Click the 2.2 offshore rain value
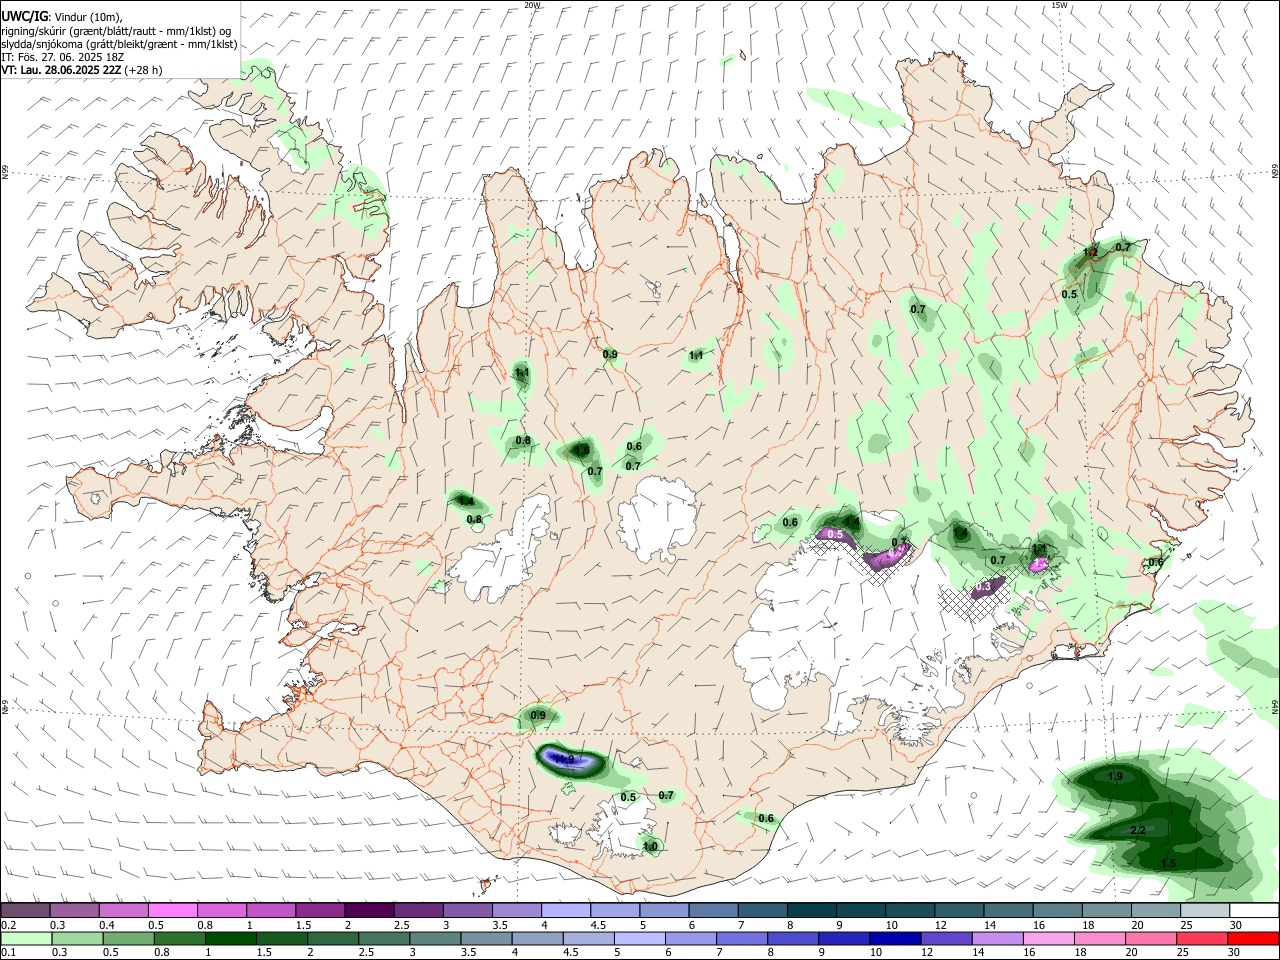The width and height of the screenshot is (1280, 960). pos(1138,831)
